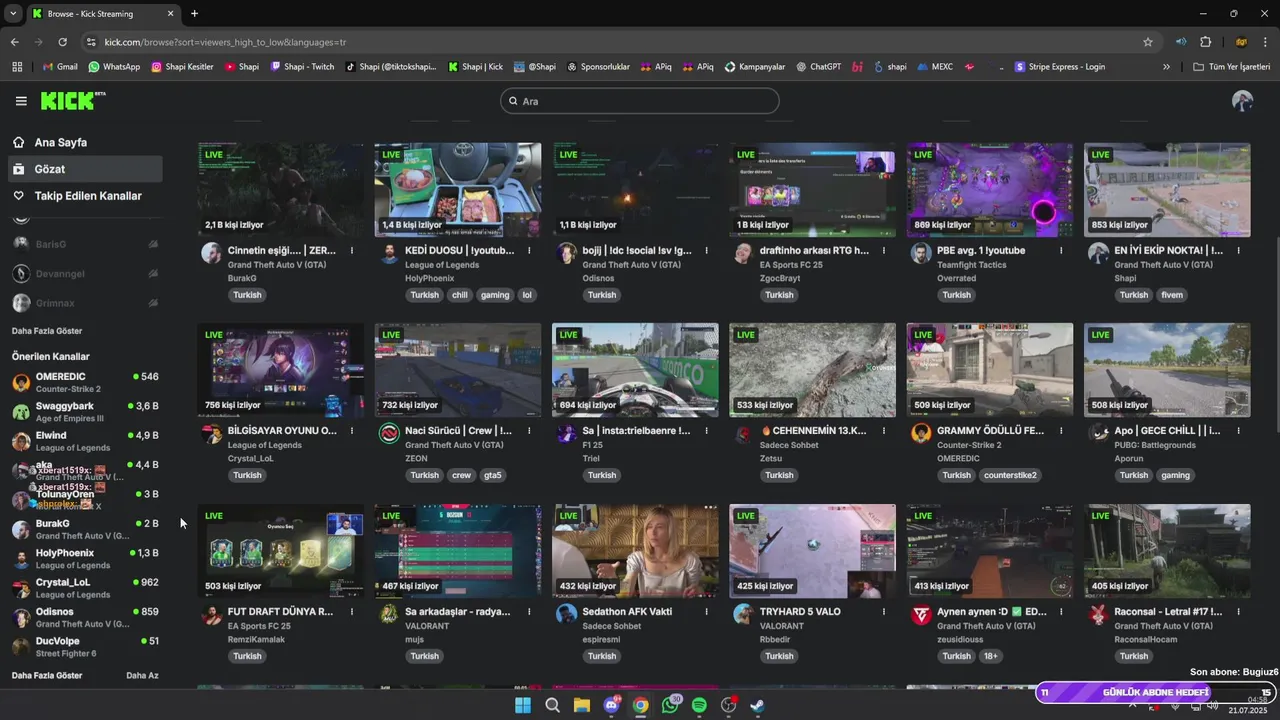Image resolution: width=1280 pixels, height=720 pixels.
Task: Open PUBG: Battlegrounds category link under Apo
Action: pos(1155,445)
